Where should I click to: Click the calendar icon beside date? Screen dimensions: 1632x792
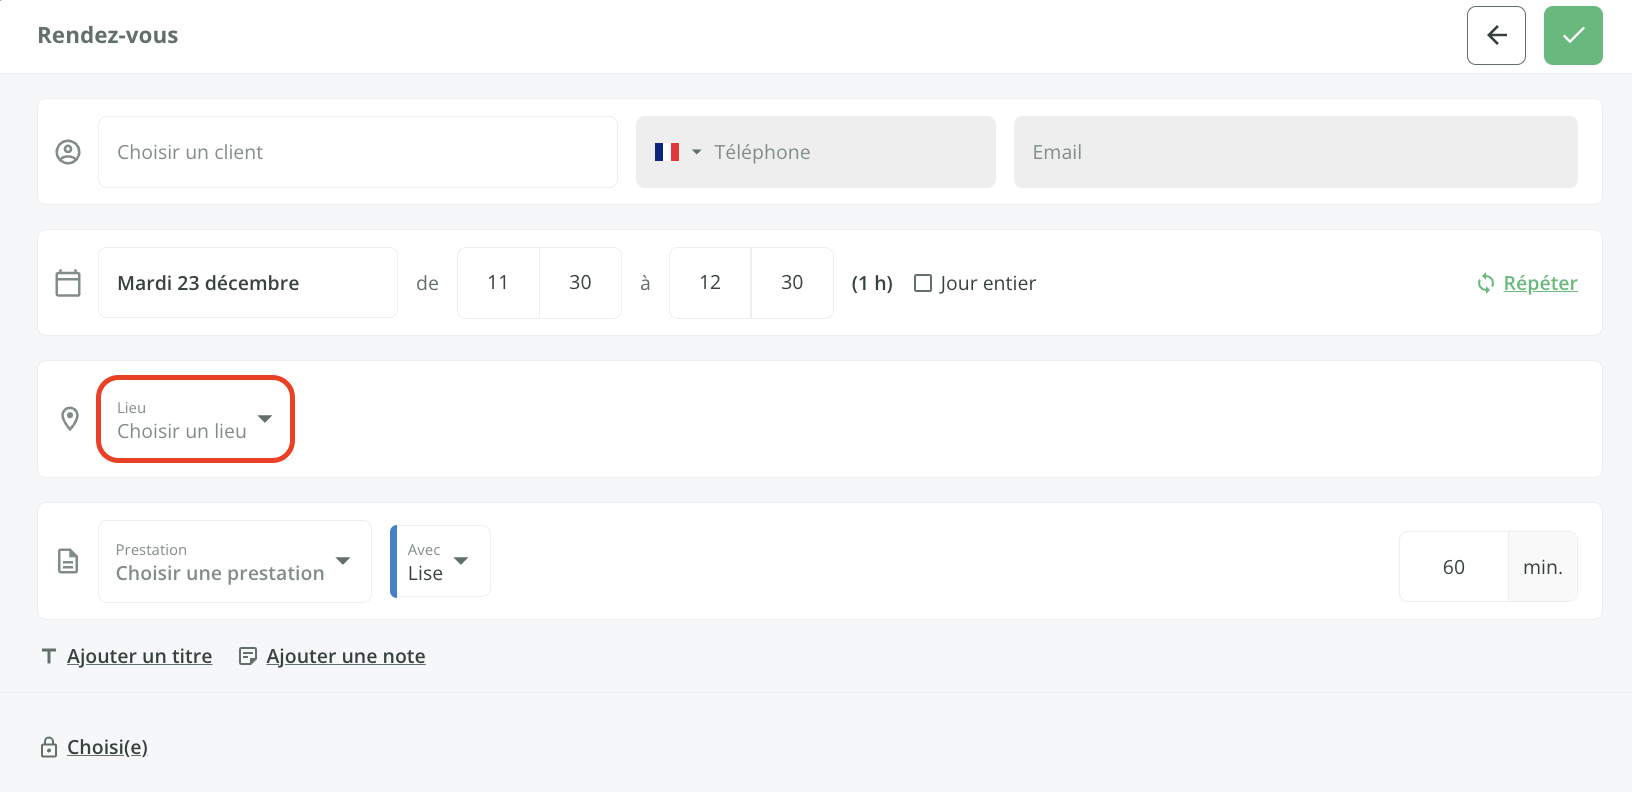coord(68,283)
